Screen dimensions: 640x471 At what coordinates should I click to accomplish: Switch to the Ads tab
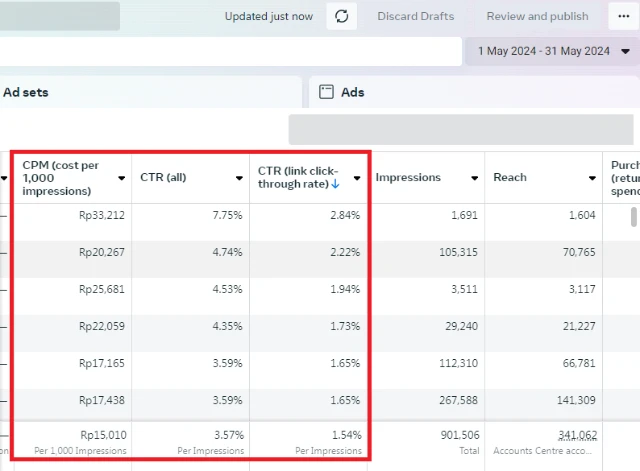352,92
